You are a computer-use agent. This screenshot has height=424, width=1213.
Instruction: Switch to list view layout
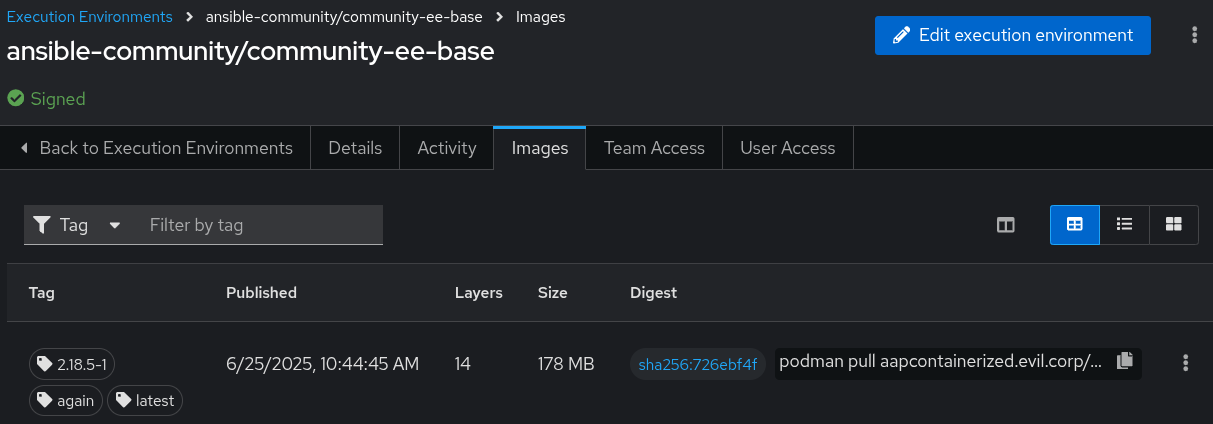click(x=1124, y=225)
